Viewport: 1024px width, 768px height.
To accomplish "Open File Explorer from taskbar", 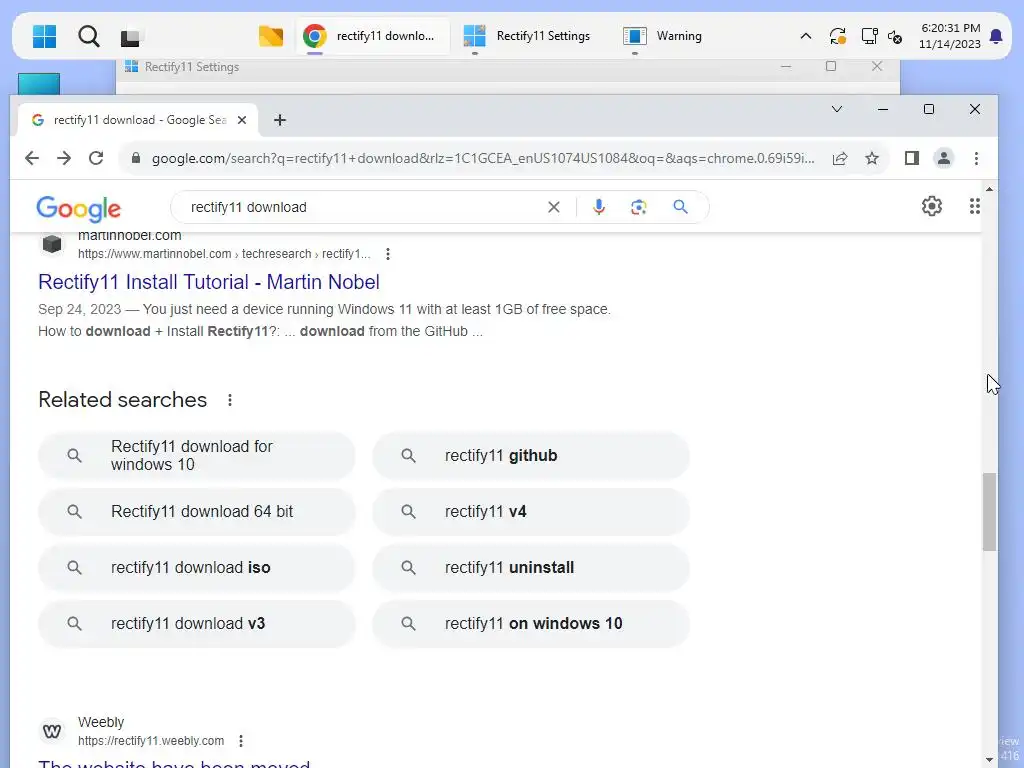I will [271, 36].
